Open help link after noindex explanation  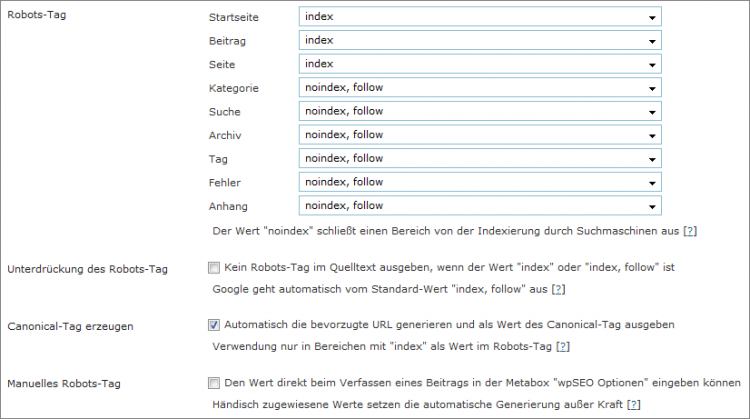click(x=689, y=230)
